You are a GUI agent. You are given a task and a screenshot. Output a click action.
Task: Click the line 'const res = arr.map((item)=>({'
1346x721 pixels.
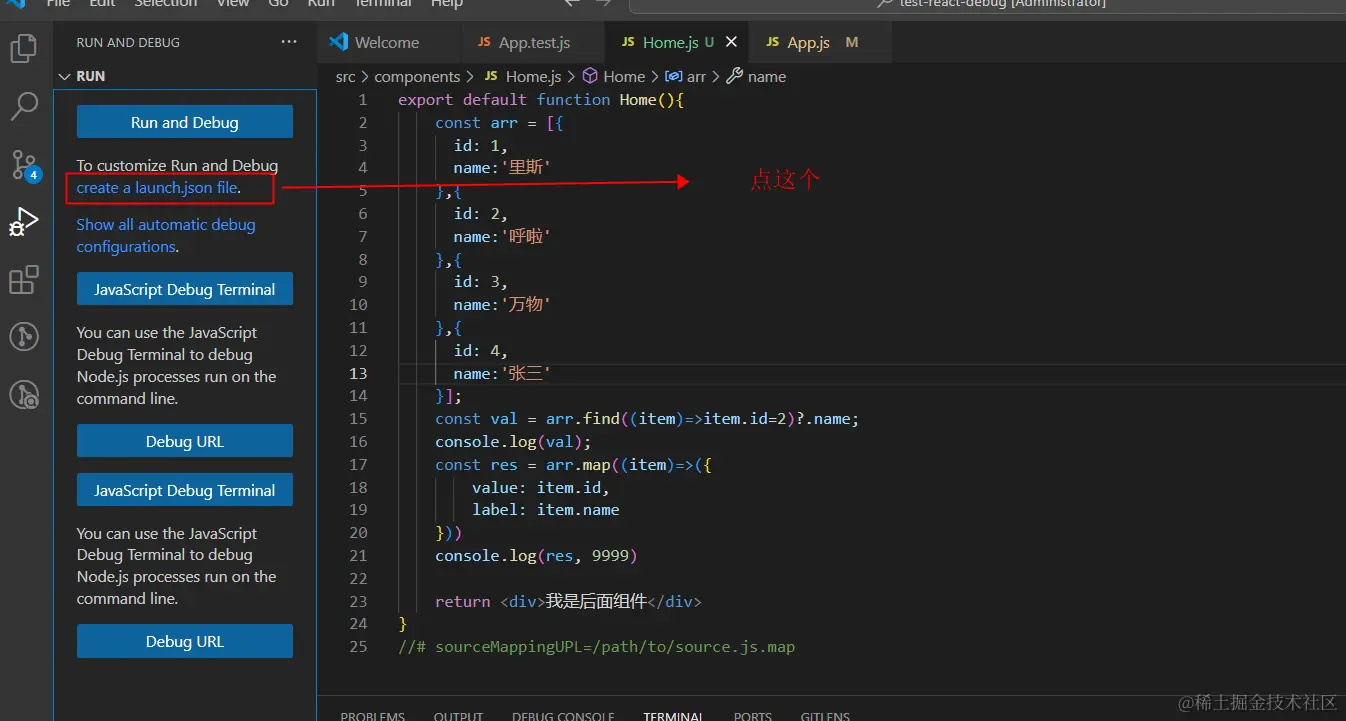pyautogui.click(x=573, y=465)
